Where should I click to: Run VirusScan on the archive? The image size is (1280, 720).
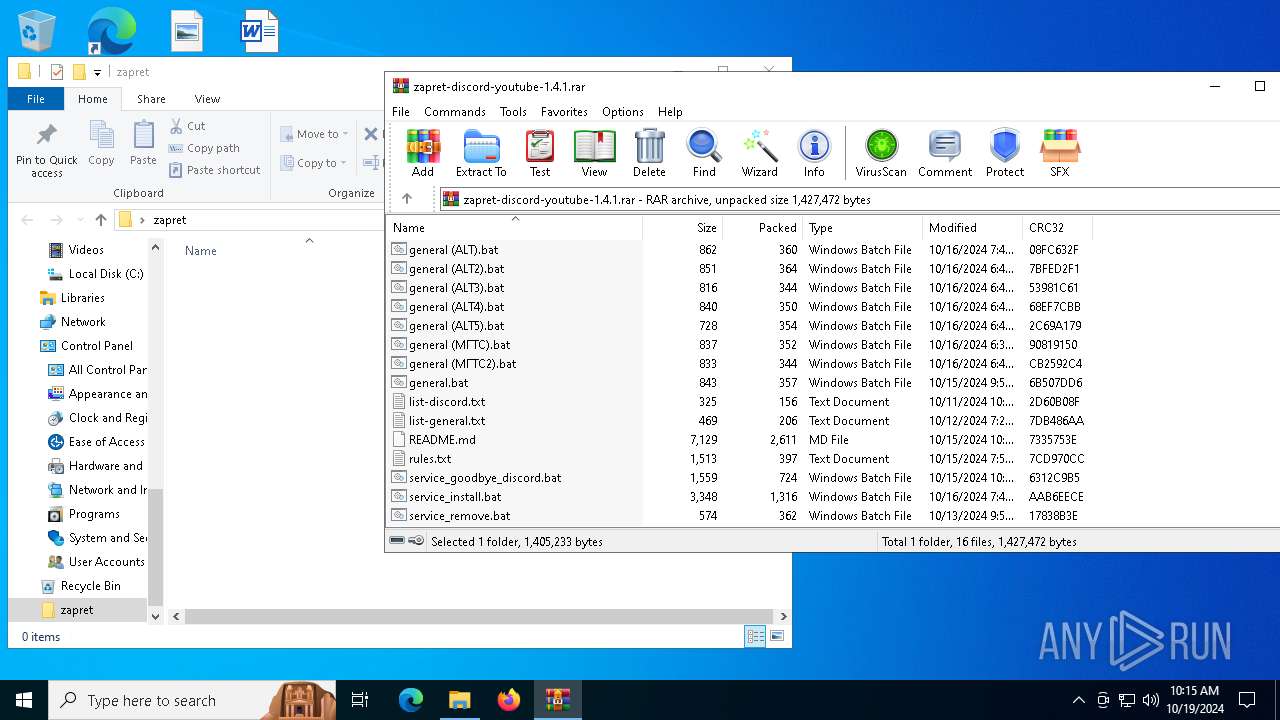pos(881,154)
